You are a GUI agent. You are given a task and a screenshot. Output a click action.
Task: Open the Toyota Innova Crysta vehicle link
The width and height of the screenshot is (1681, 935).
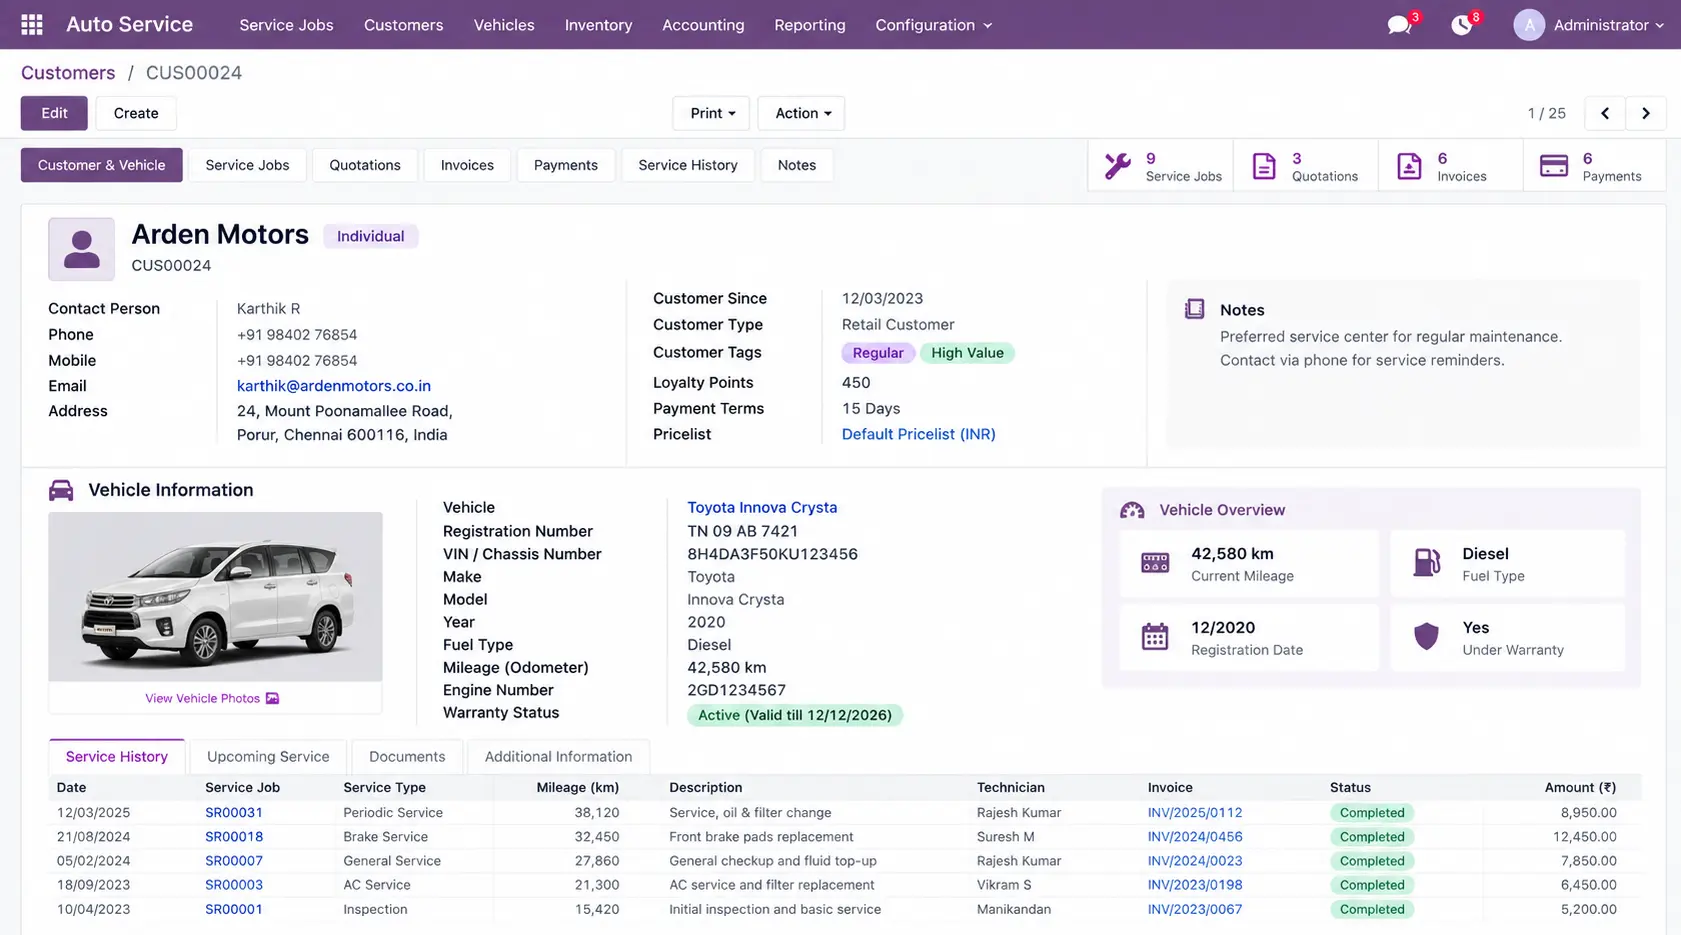[x=762, y=508]
